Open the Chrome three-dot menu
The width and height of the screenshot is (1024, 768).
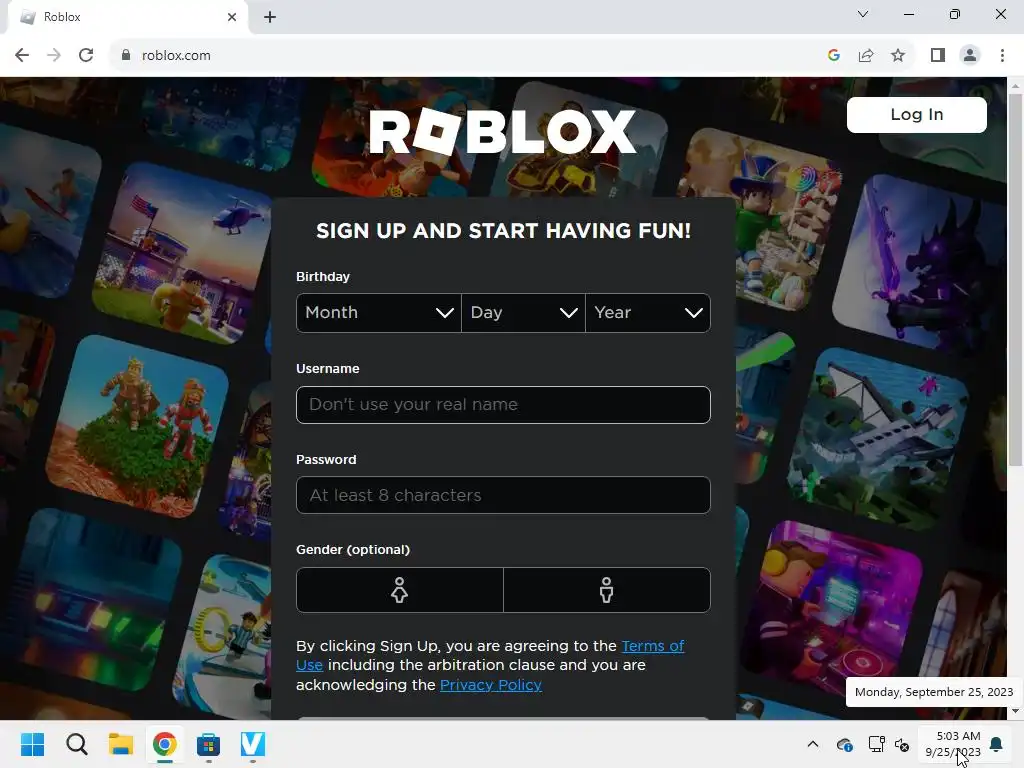pos(1002,56)
